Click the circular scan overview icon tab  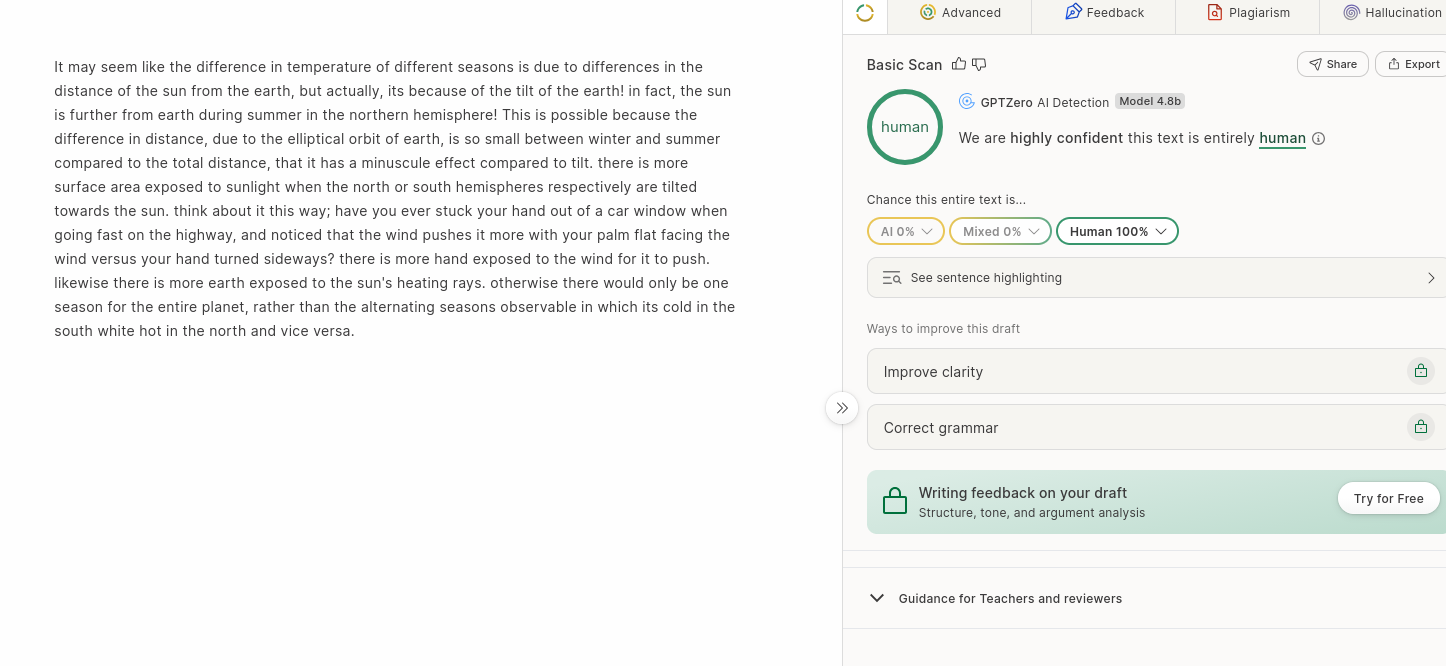click(865, 13)
